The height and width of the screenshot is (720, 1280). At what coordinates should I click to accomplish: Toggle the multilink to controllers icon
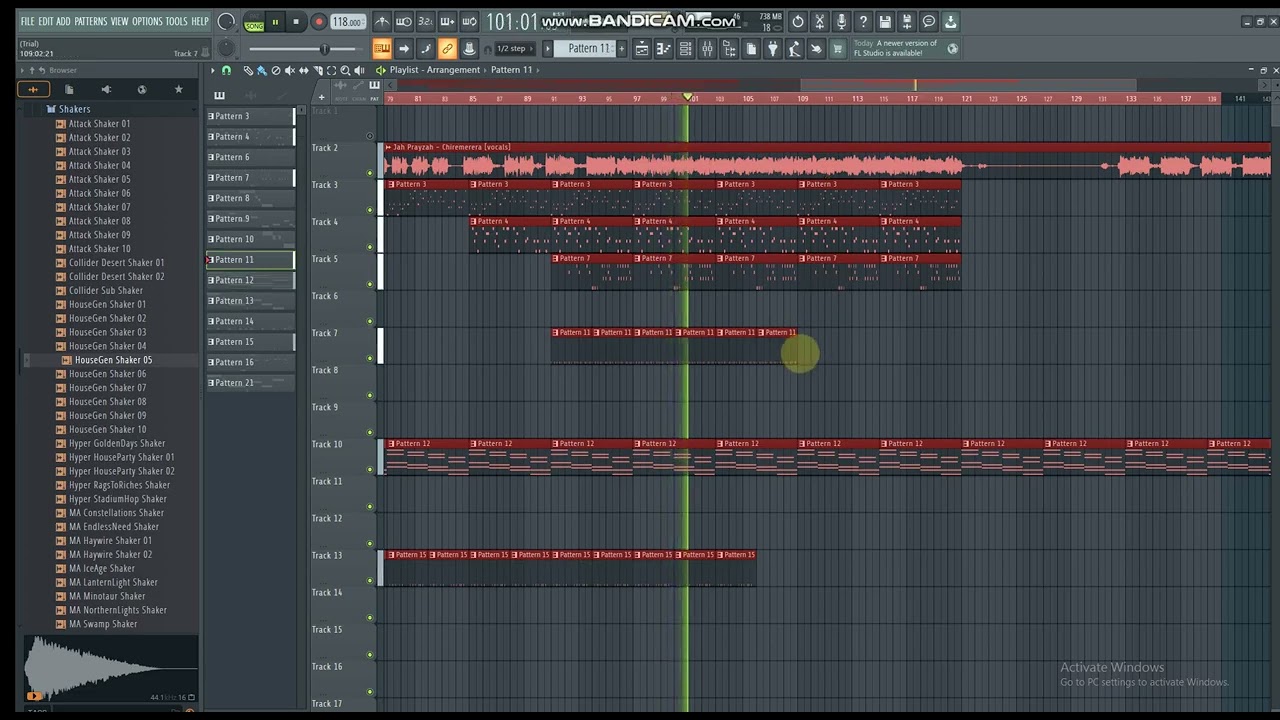click(448, 48)
